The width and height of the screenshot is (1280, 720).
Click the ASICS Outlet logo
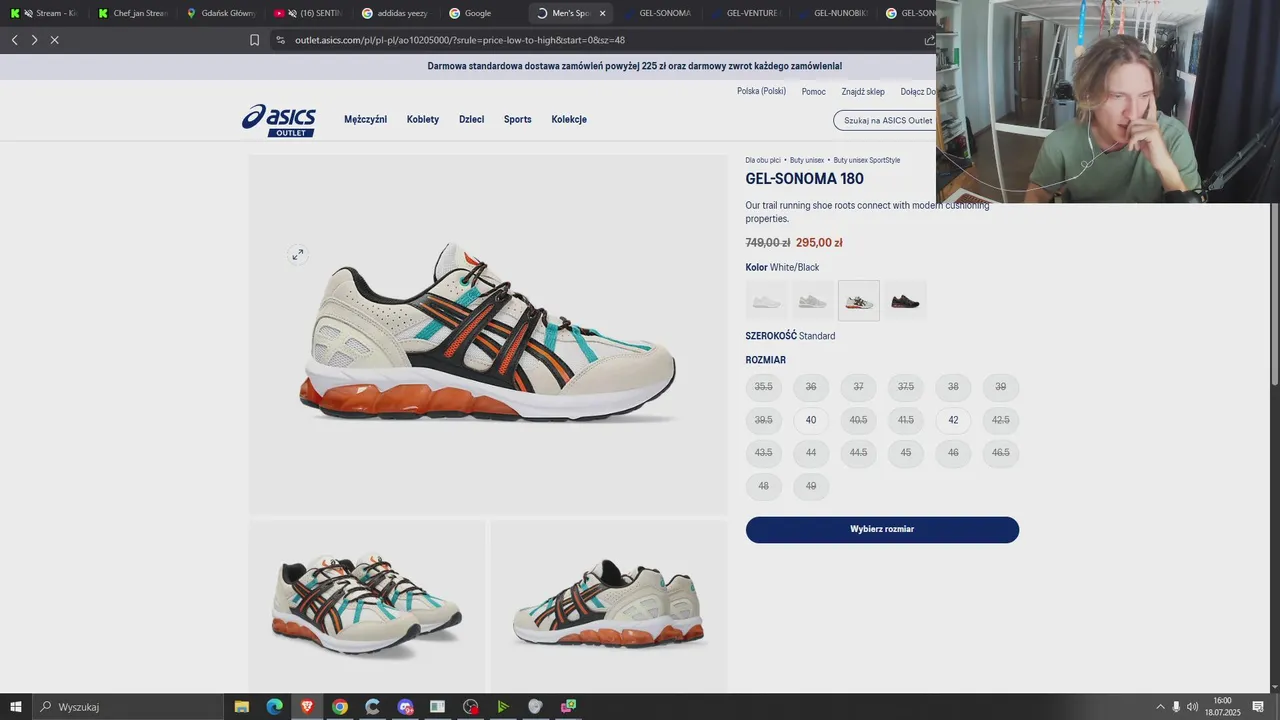click(279, 120)
